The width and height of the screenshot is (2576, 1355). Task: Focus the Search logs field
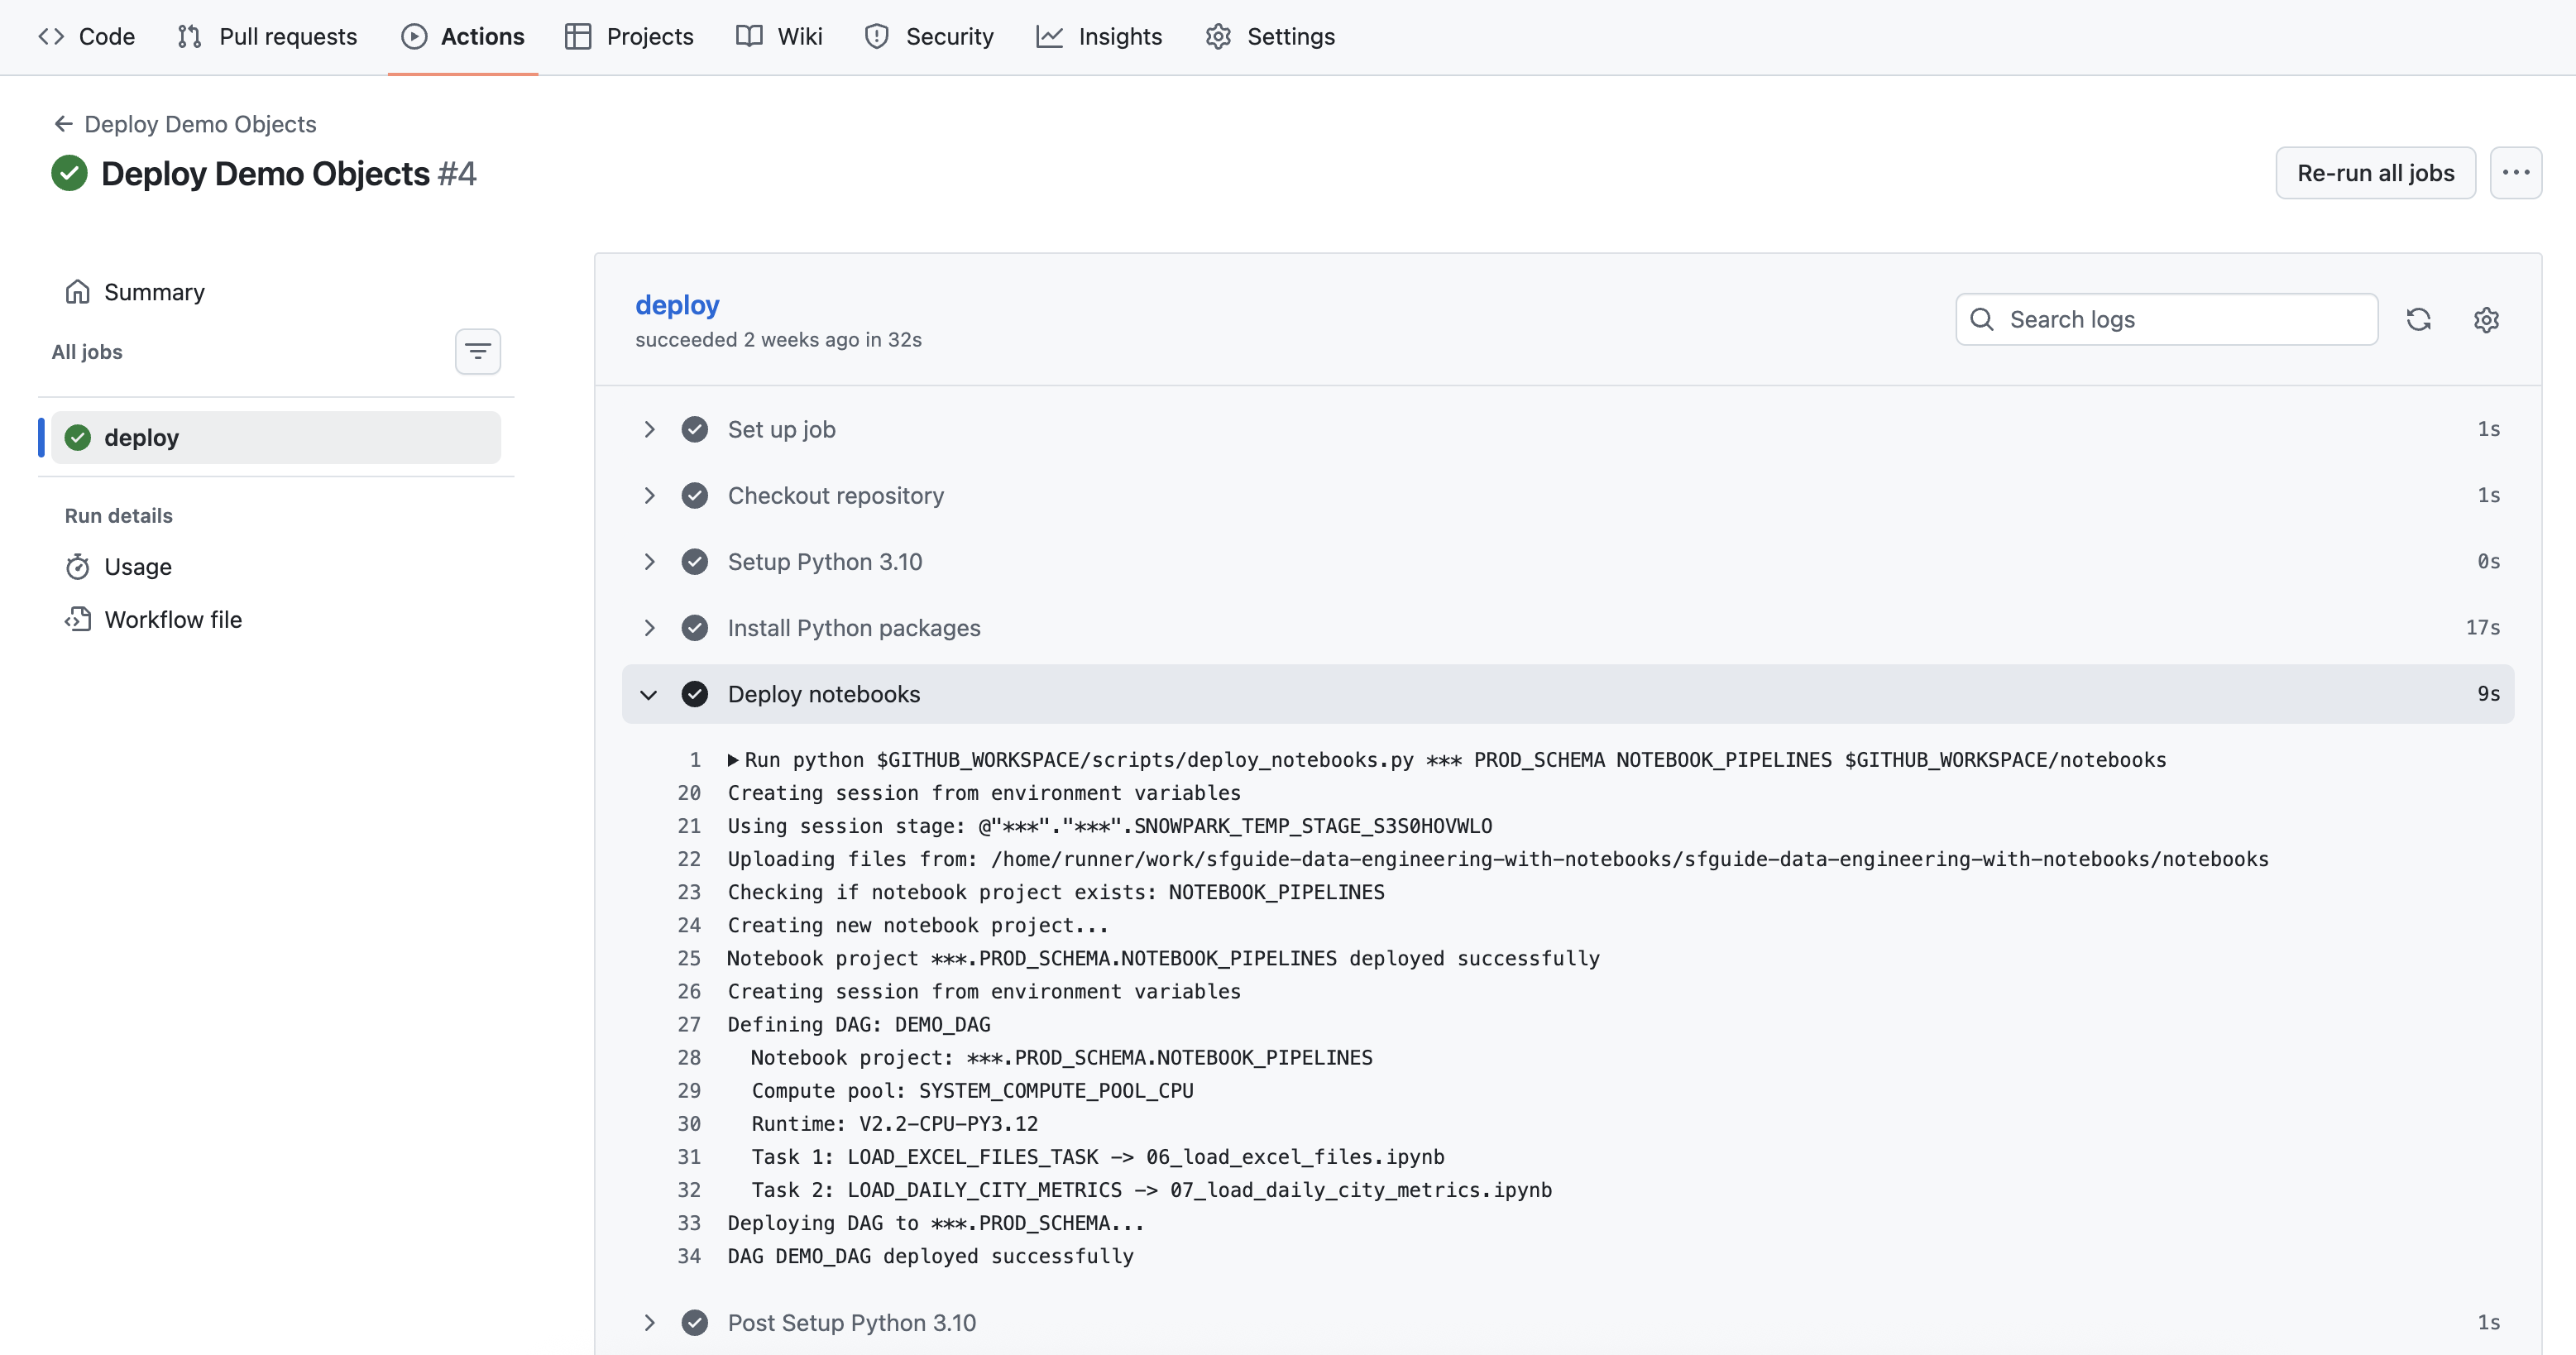pos(2166,319)
